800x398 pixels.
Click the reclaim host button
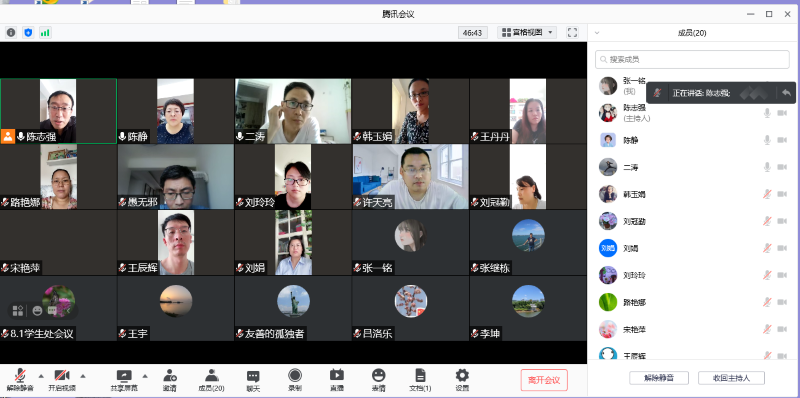tap(731, 378)
